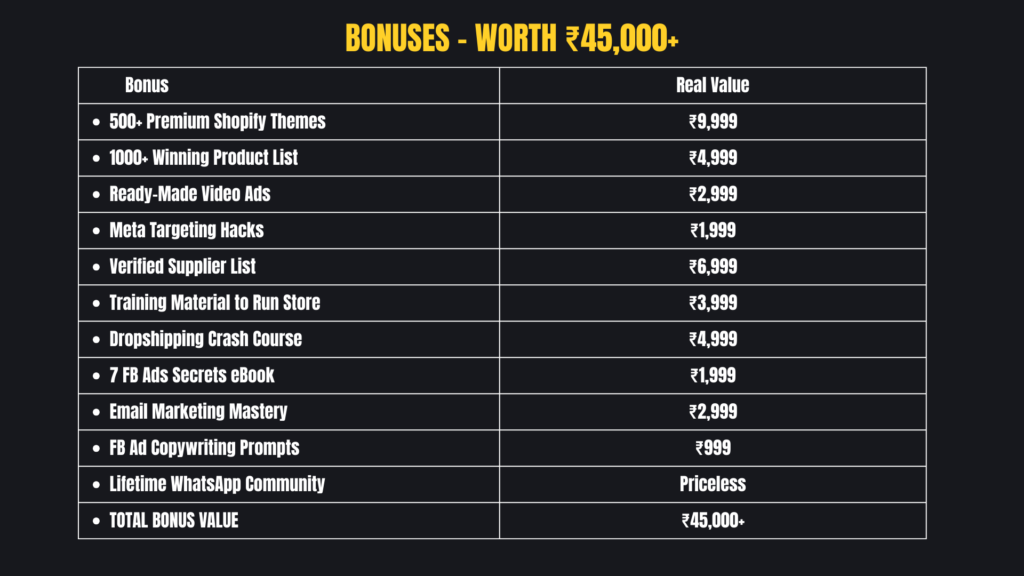Screen dimensions: 1024x576
Task: Click "Training Material to Run Store"
Action: [x=214, y=302]
